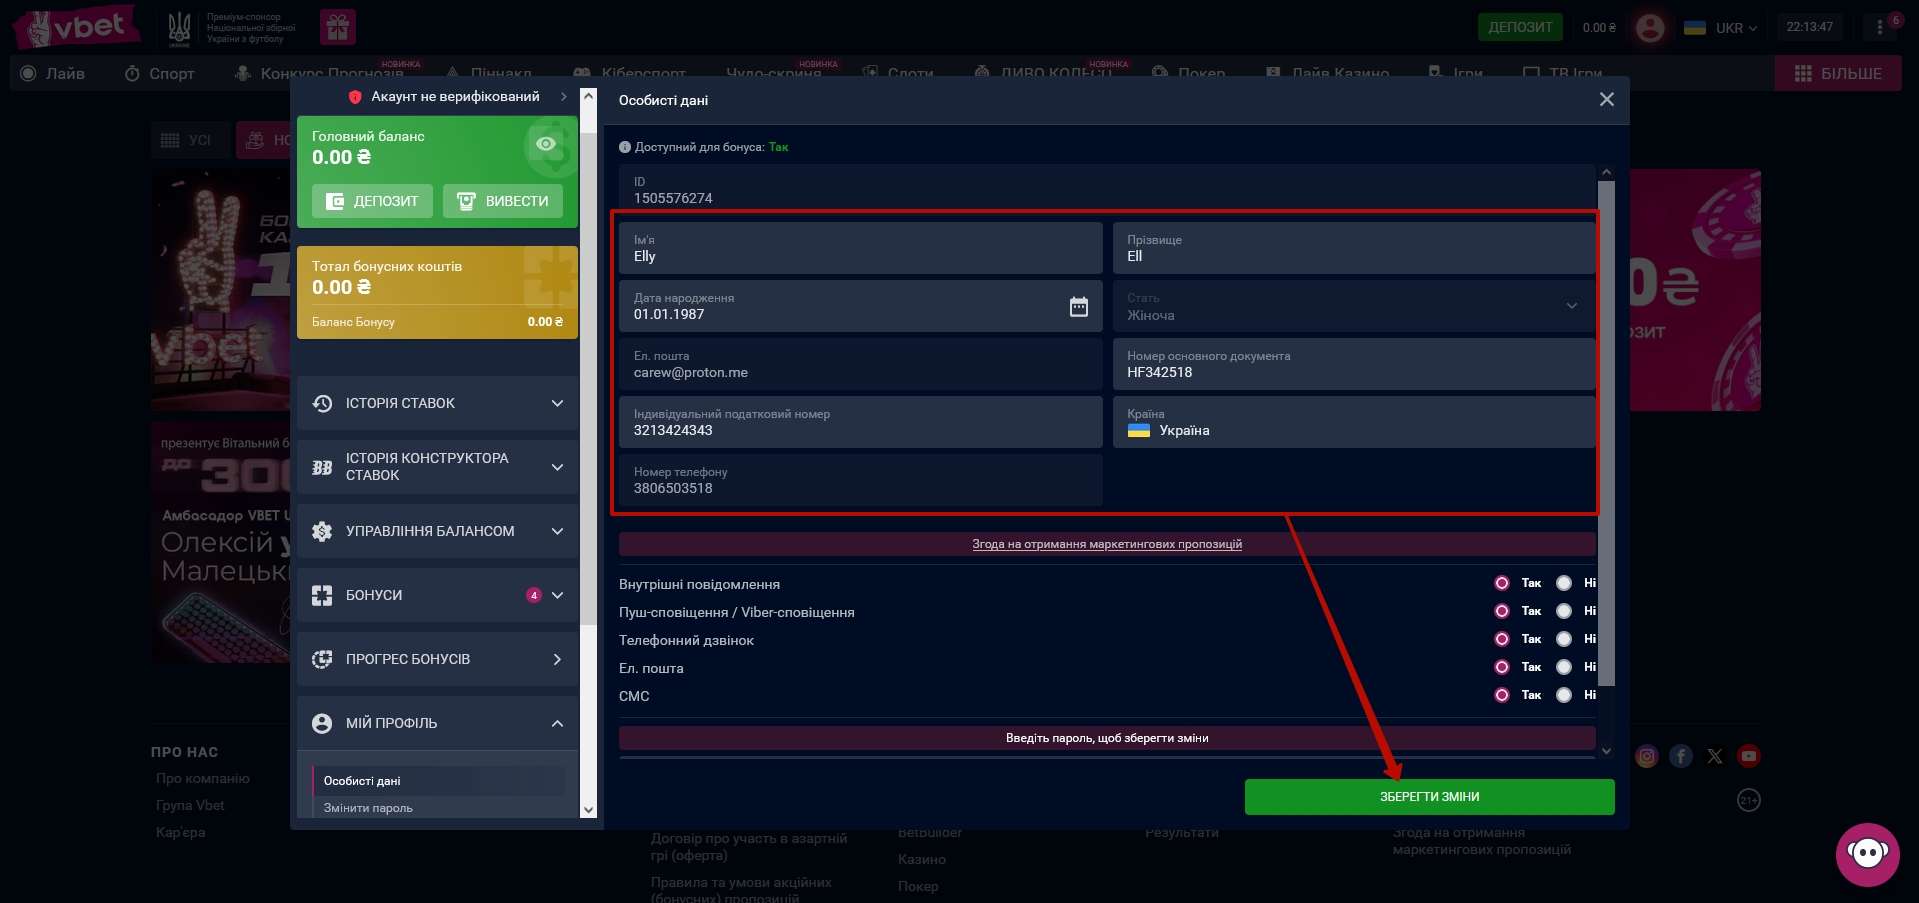Click the Зберегти зміни button

(x=1429, y=797)
